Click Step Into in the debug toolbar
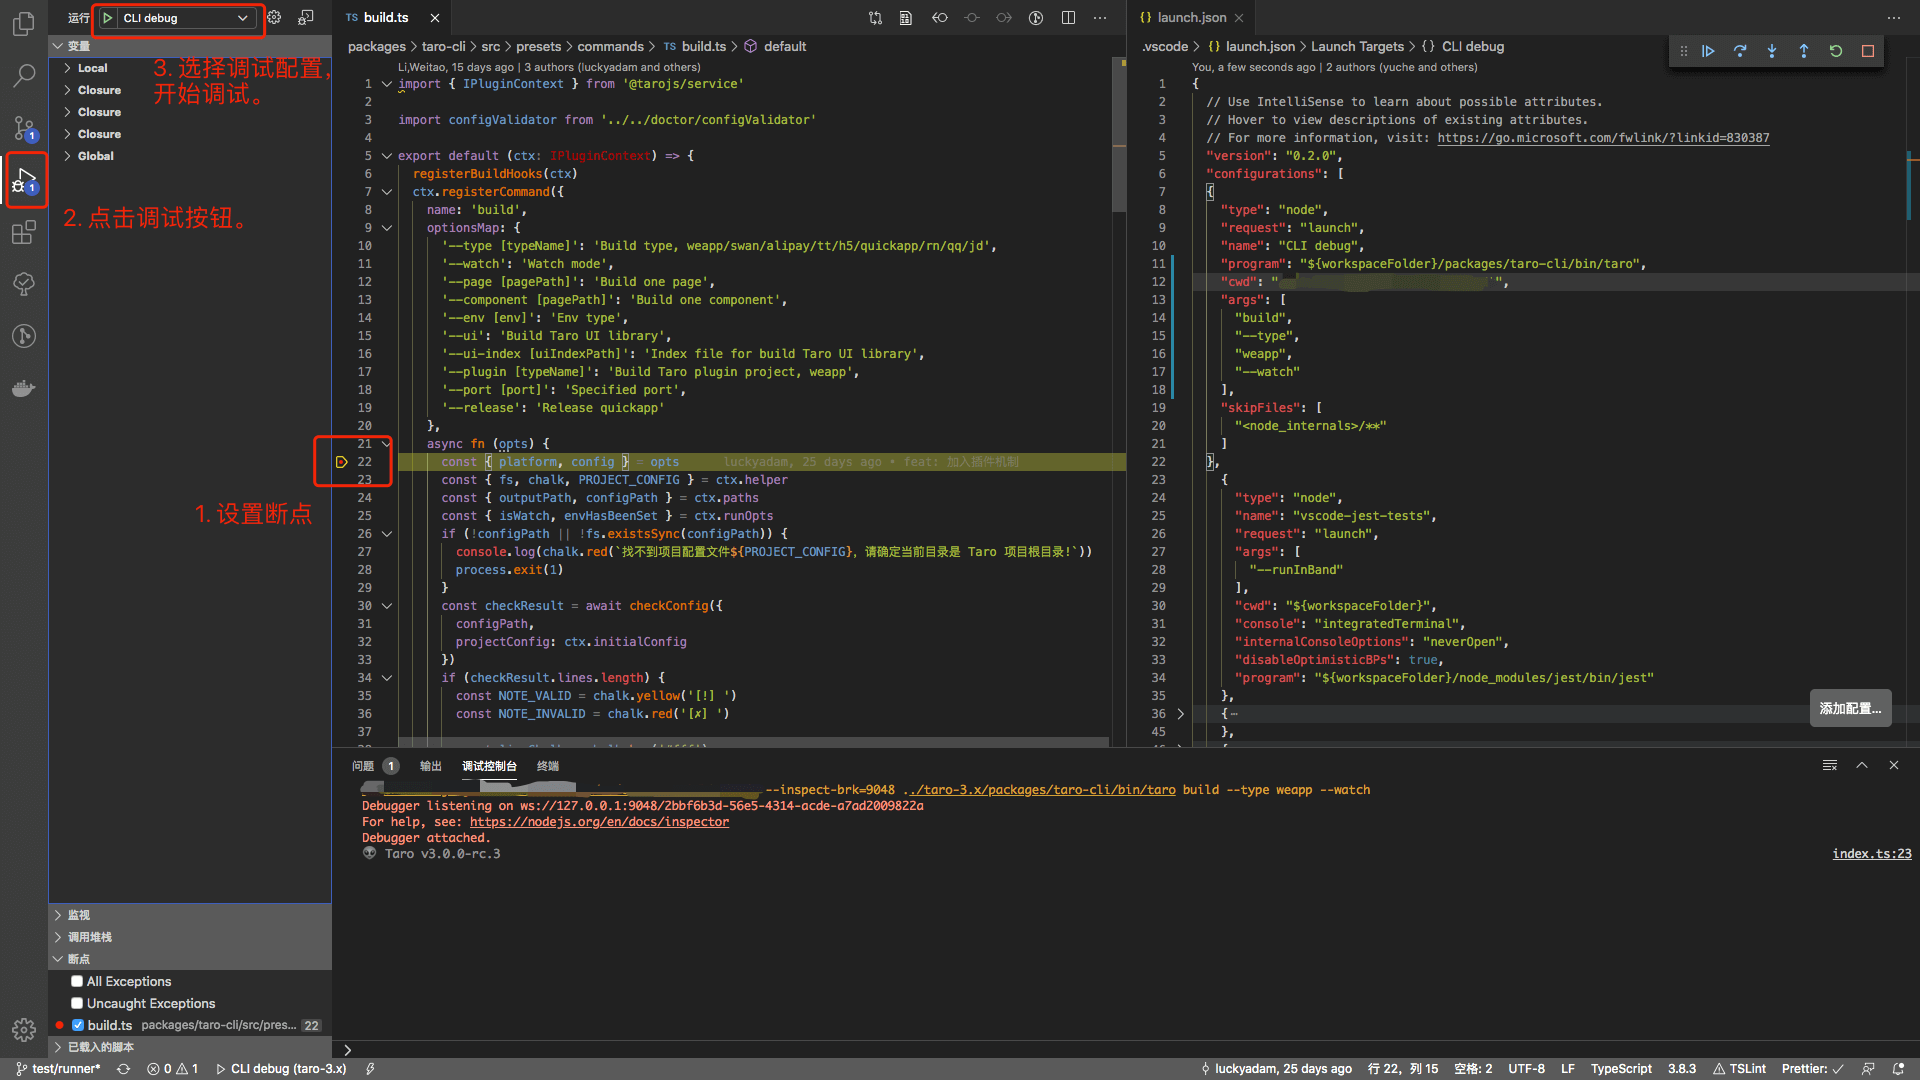Screen dimensions: 1920x1080 [x=1772, y=51]
